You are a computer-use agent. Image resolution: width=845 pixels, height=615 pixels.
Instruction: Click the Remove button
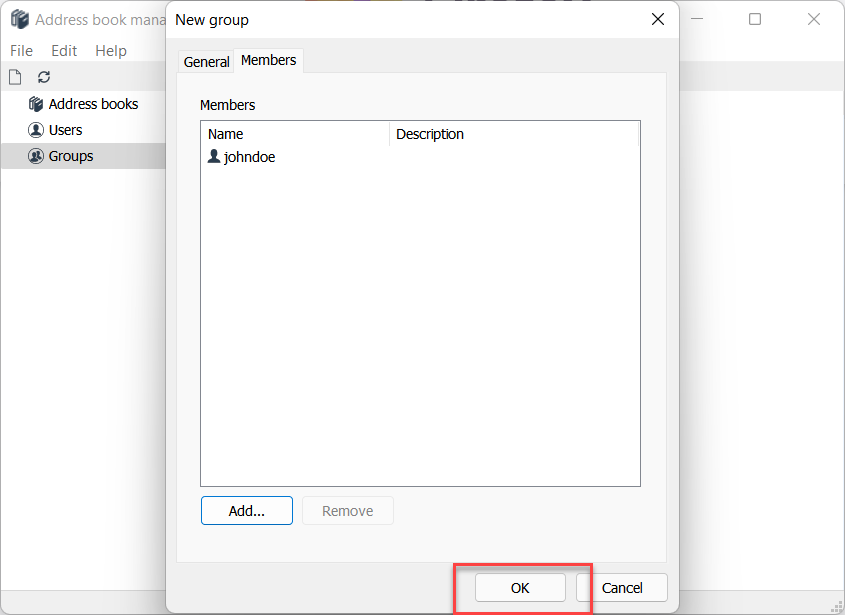[347, 511]
